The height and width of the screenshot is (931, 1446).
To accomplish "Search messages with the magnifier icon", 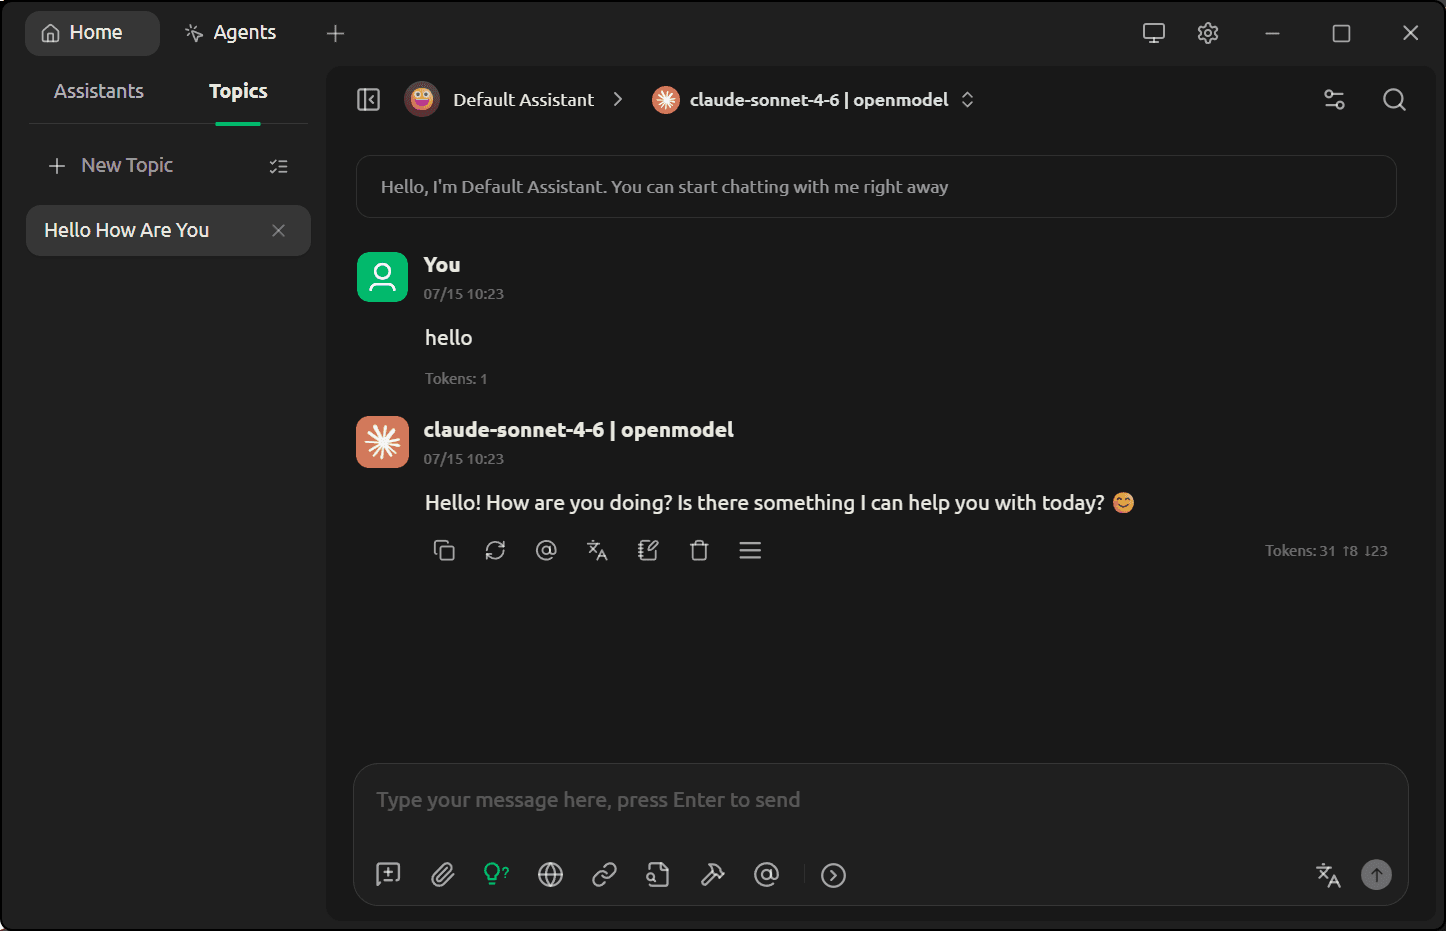I will tap(1394, 100).
